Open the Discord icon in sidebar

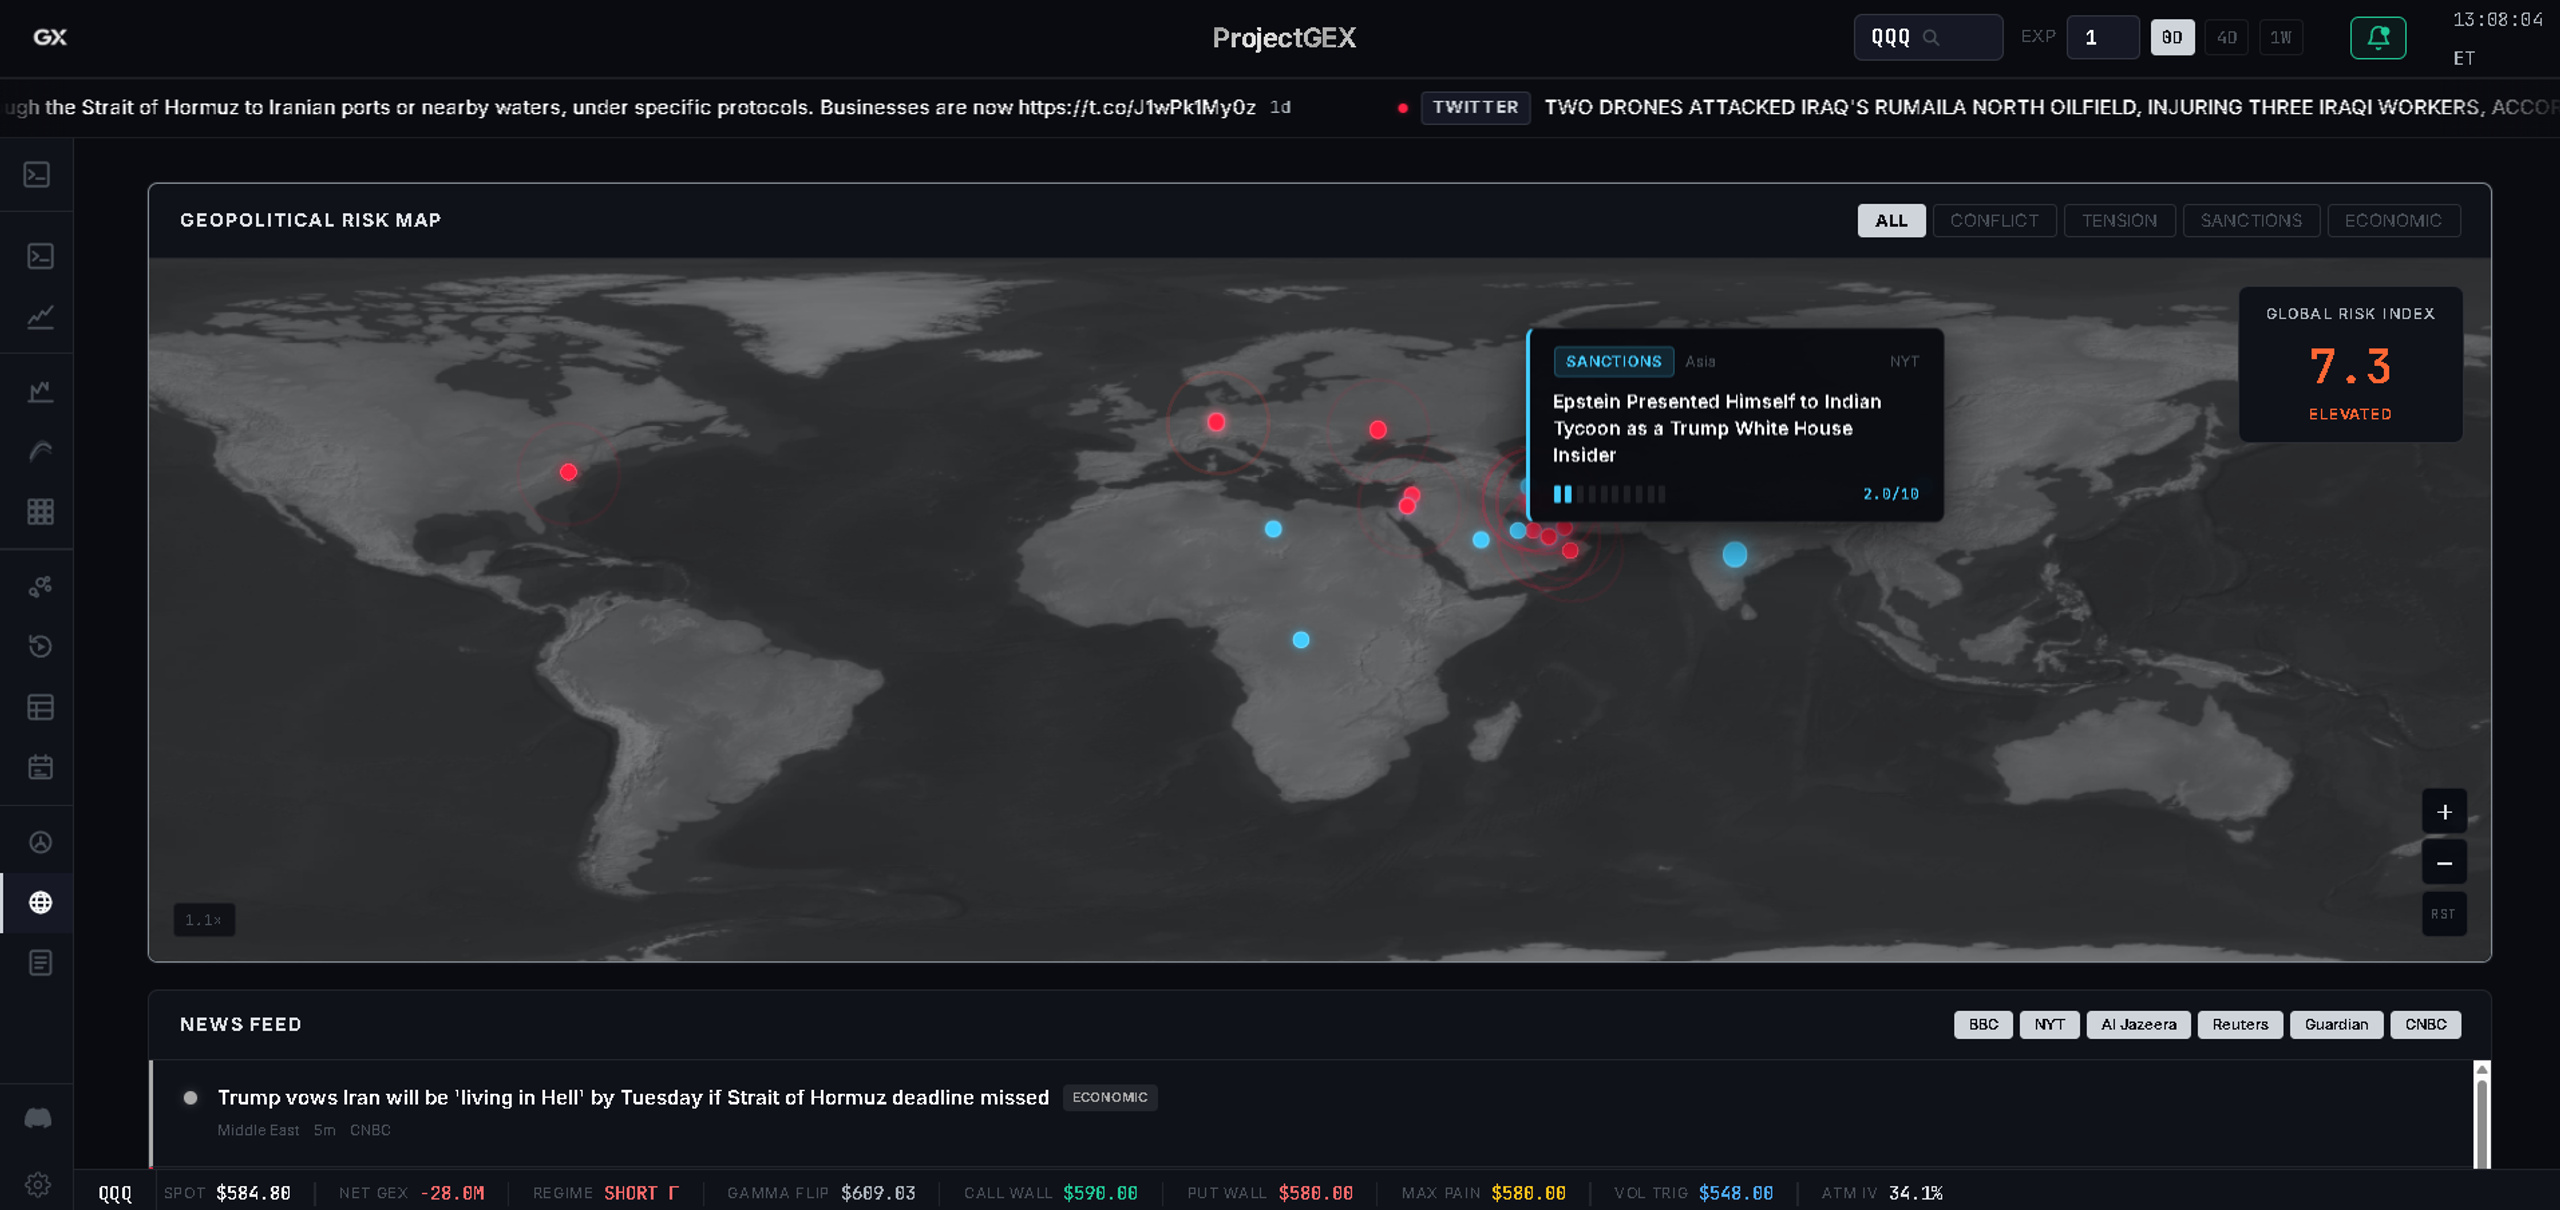point(38,1118)
